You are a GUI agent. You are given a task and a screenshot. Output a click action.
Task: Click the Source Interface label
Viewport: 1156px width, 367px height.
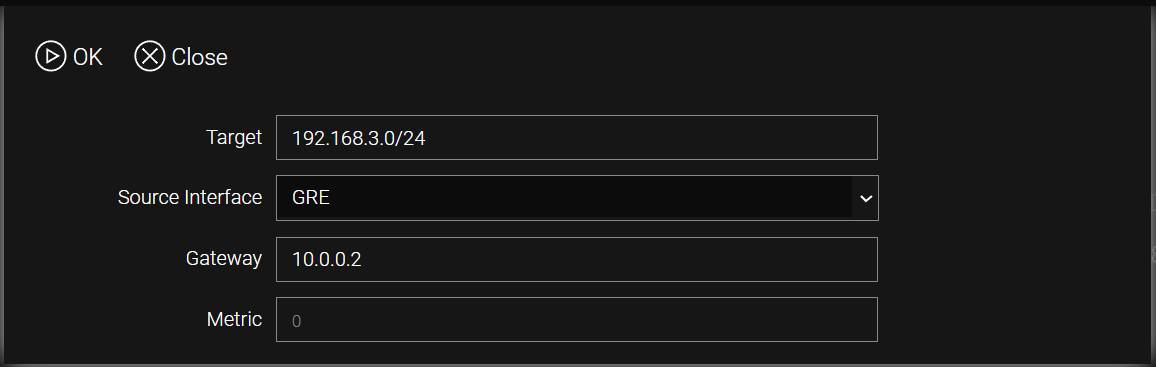coord(190,198)
